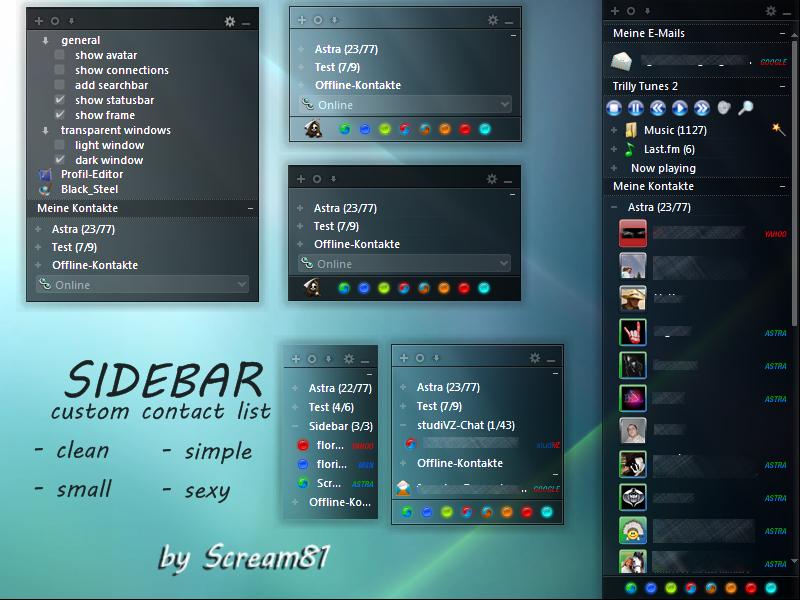800x600 pixels.
Task: Enable the show connections checkbox
Action: coord(60,69)
